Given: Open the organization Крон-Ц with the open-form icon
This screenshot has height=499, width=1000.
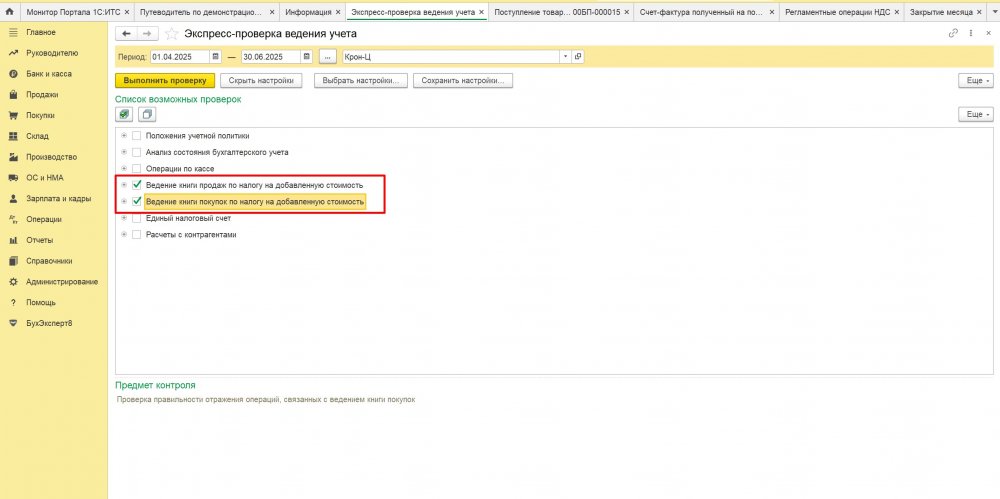Looking at the screenshot, I should [x=578, y=56].
